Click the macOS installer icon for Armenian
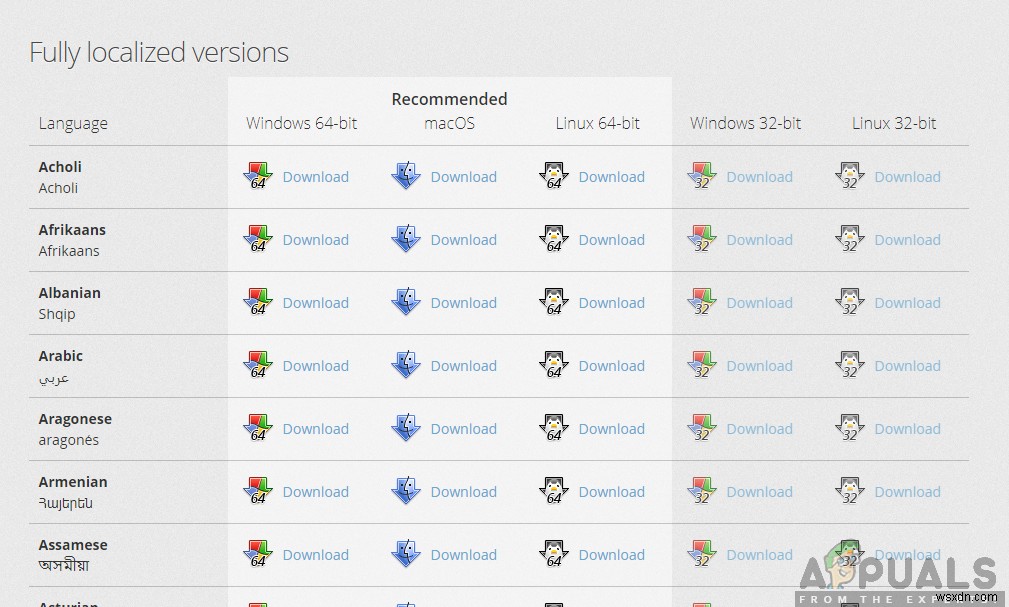This screenshot has width=1009, height=607. (406, 491)
